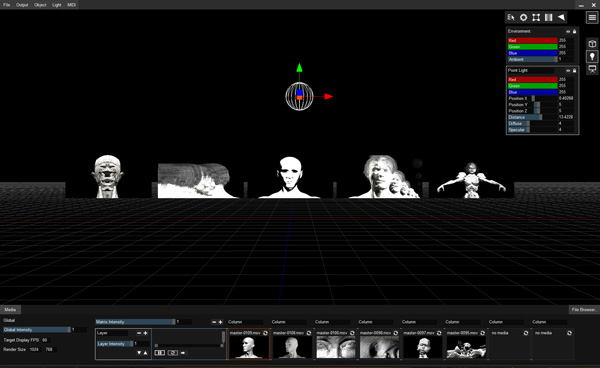Toggle Point Light visibility eye icon
The image size is (600, 368).
coord(568,70)
